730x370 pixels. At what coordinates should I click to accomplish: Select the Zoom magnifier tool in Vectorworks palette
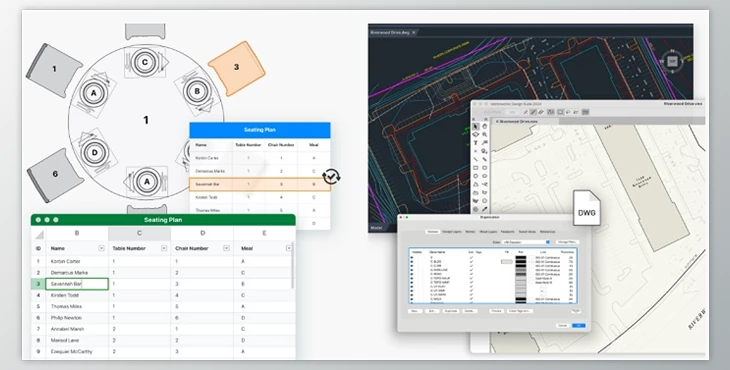click(485, 135)
